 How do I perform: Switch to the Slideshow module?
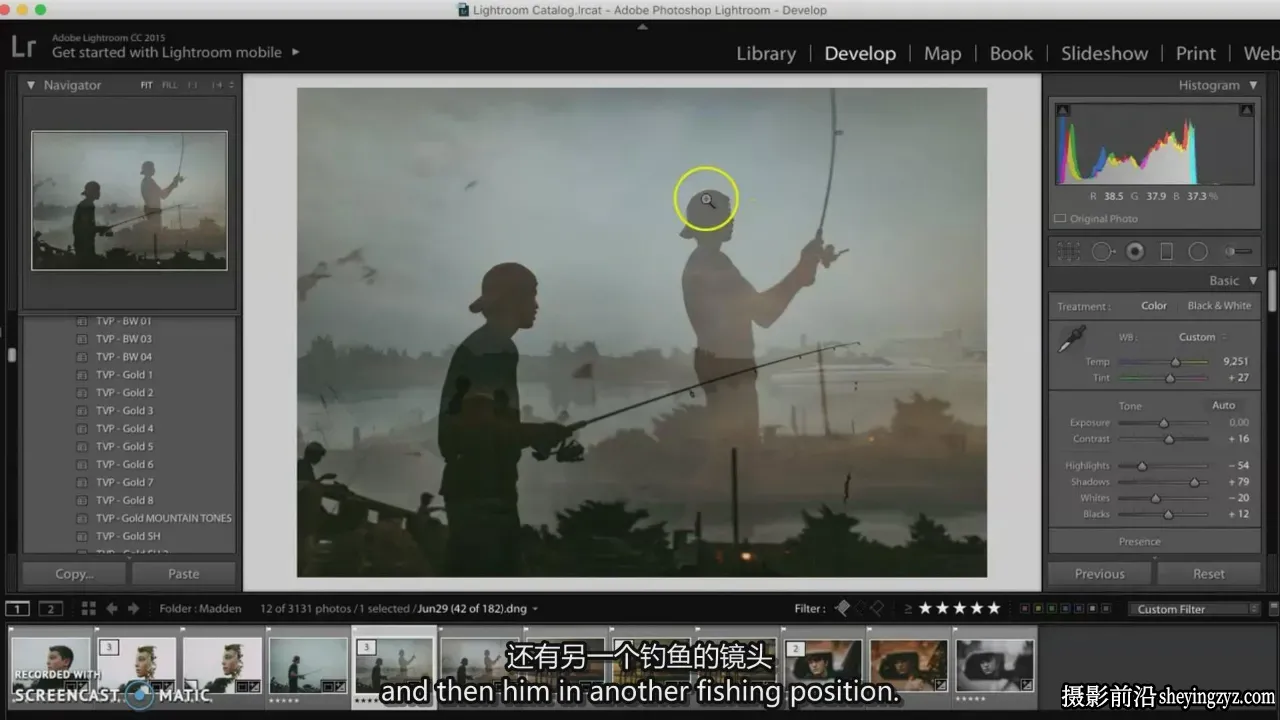[x=1104, y=54]
